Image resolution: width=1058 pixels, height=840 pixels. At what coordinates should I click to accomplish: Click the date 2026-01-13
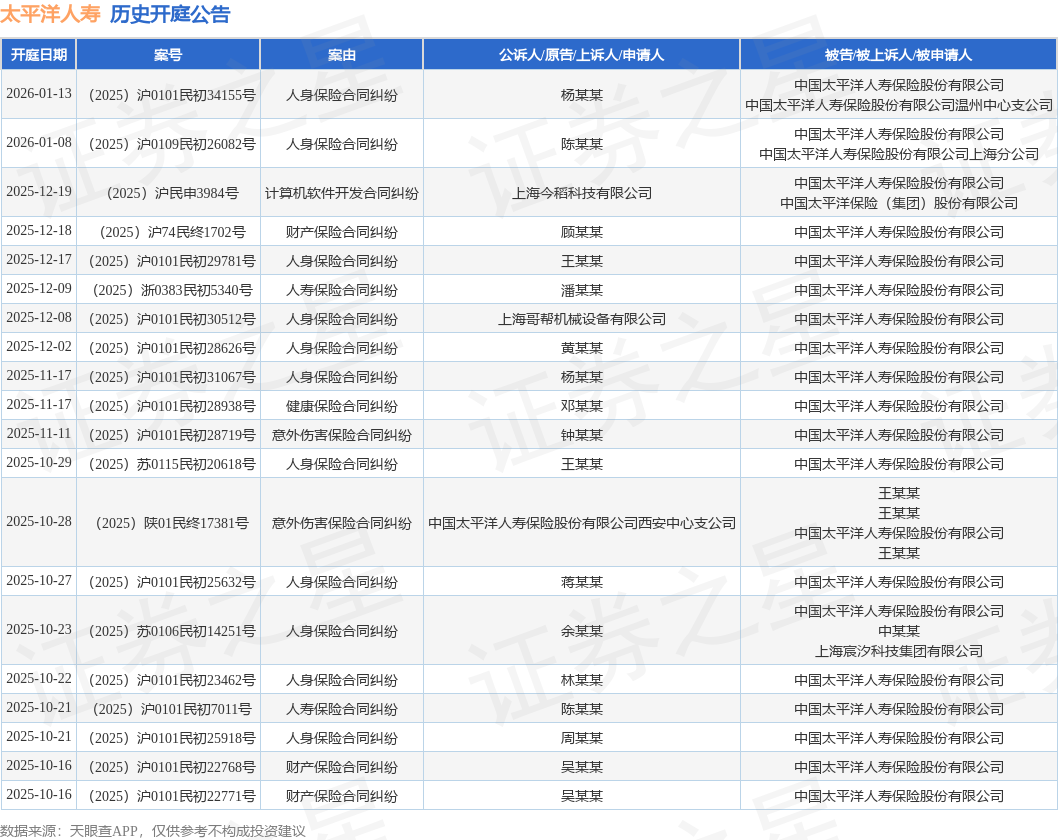(x=38, y=94)
